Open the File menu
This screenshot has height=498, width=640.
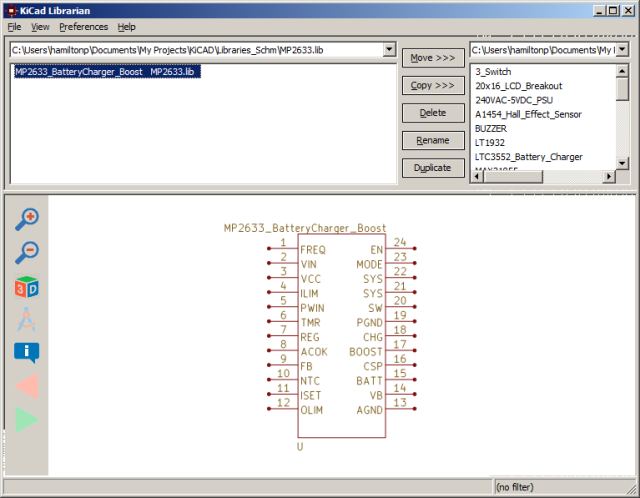click(14, 27)
